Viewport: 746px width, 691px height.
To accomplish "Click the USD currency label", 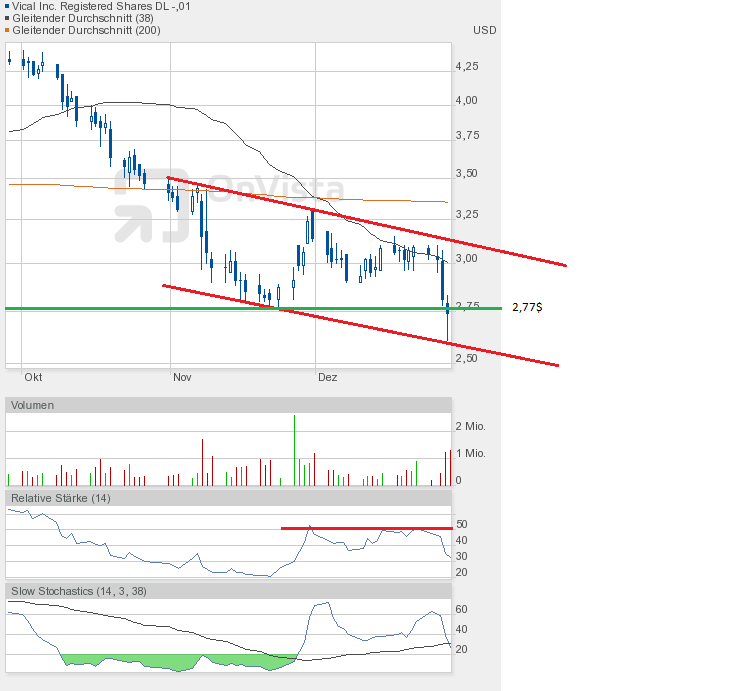I will 484,30.
